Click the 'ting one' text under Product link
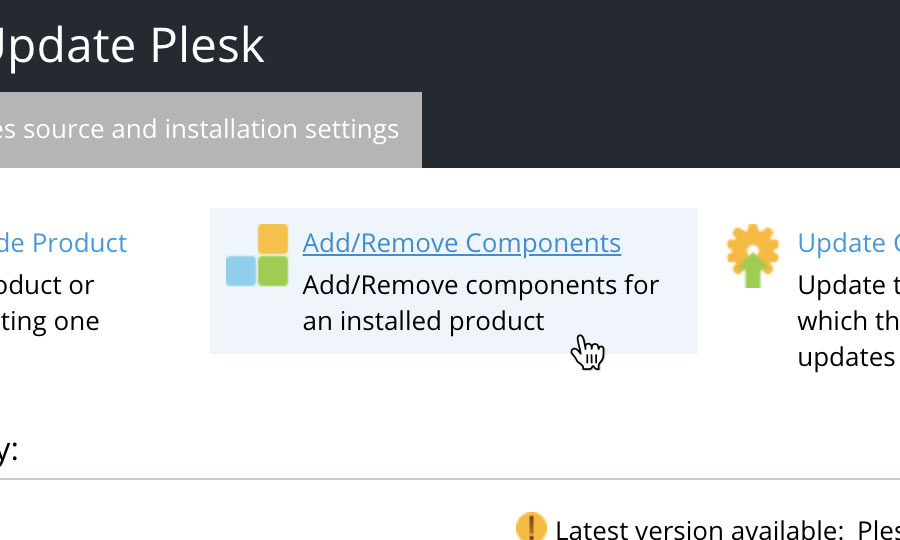Image resolution: width=900 pixels, height=540 pixels. (x=49, y=321)
